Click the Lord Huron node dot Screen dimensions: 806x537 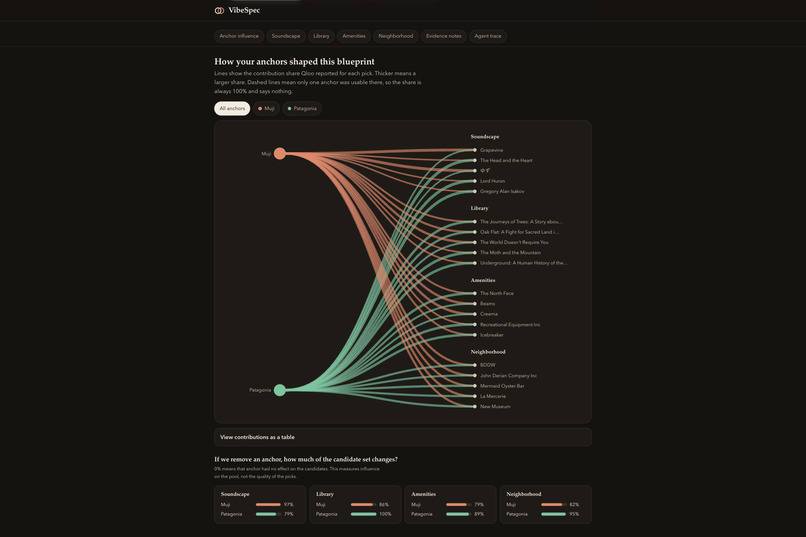point(474,181)
